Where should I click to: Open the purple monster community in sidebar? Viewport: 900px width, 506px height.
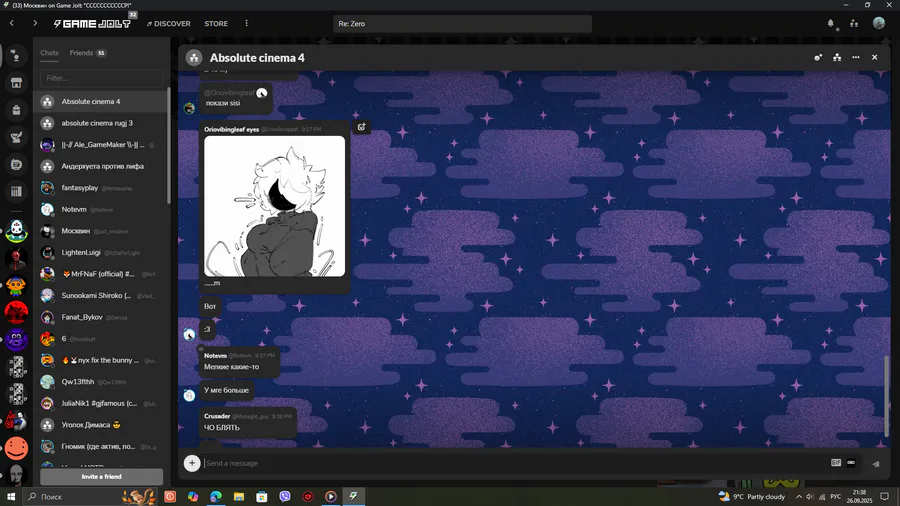[16, 340]
